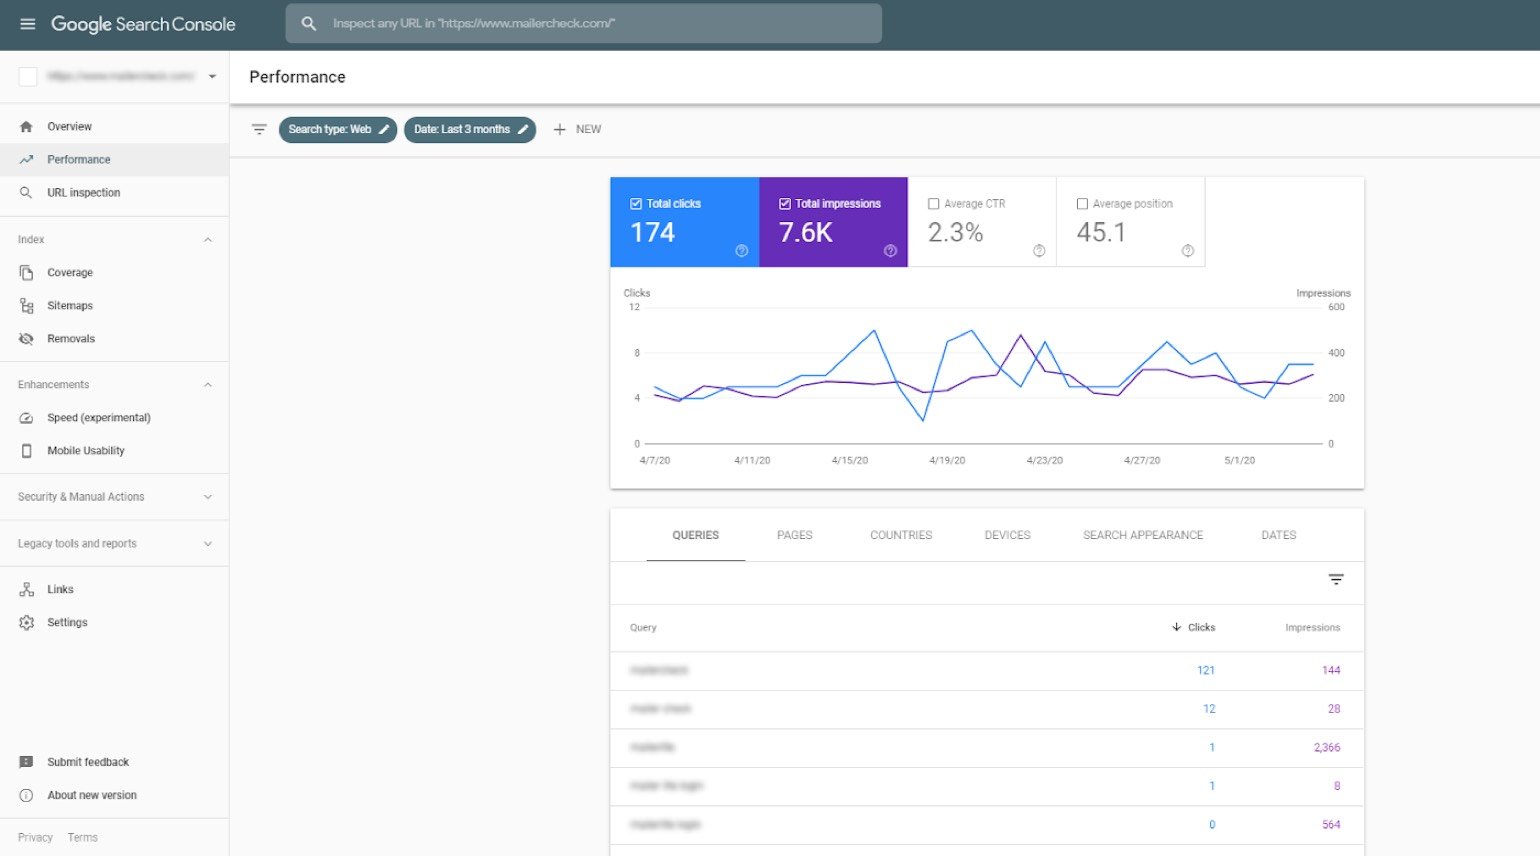Click the Sitemaps icon

pos(26,306)
